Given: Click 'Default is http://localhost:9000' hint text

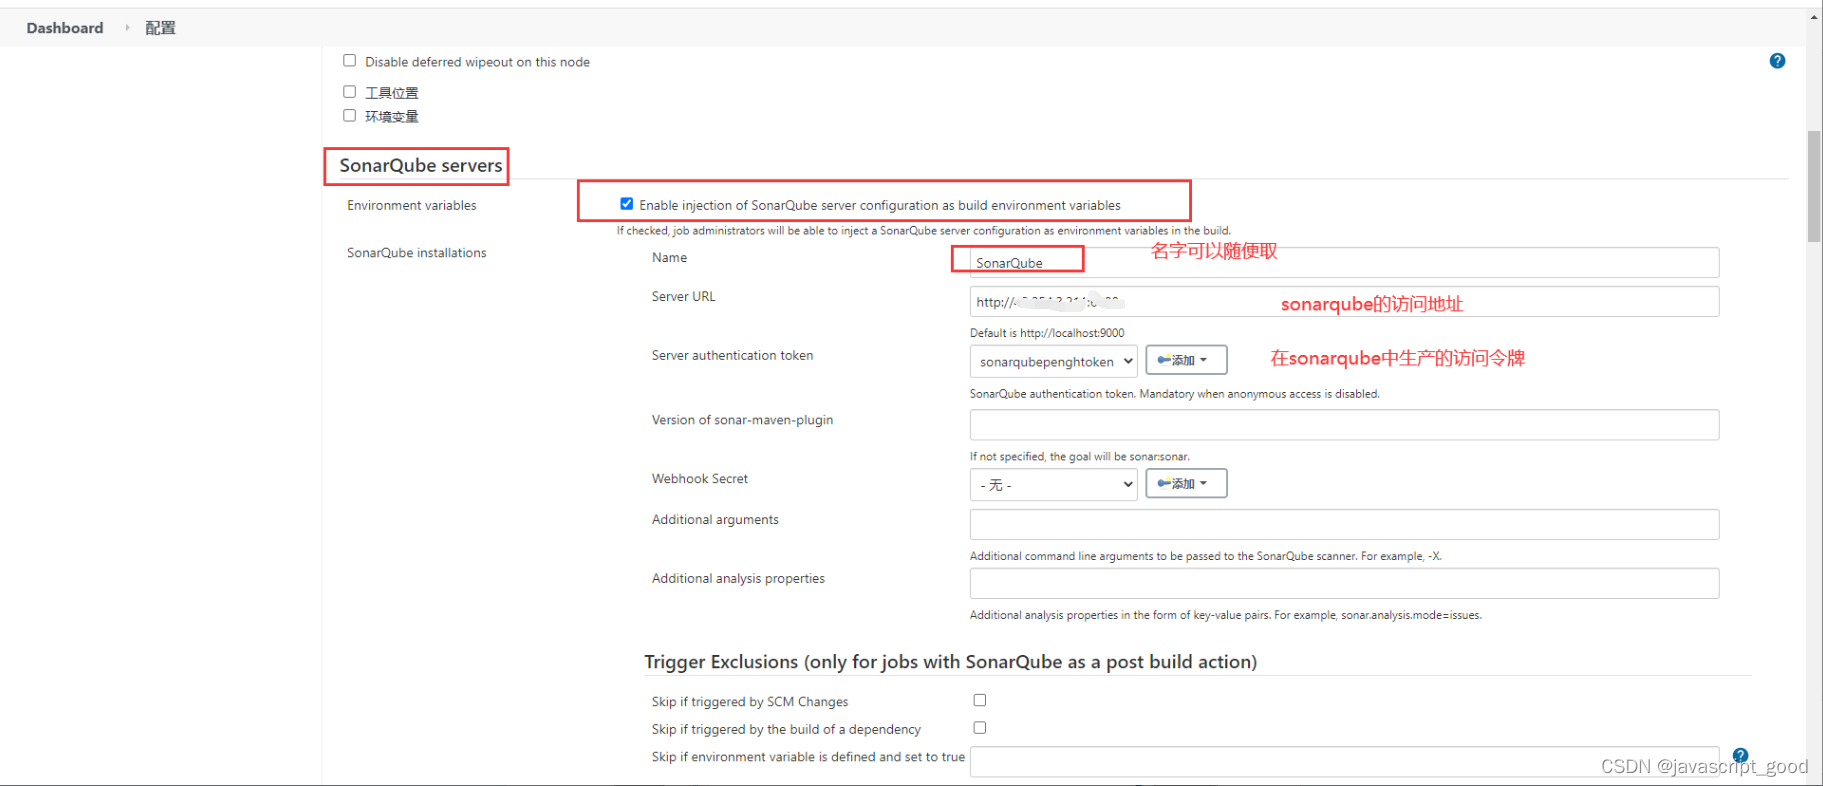Looking at the screenshot, I should point(1047,333).
